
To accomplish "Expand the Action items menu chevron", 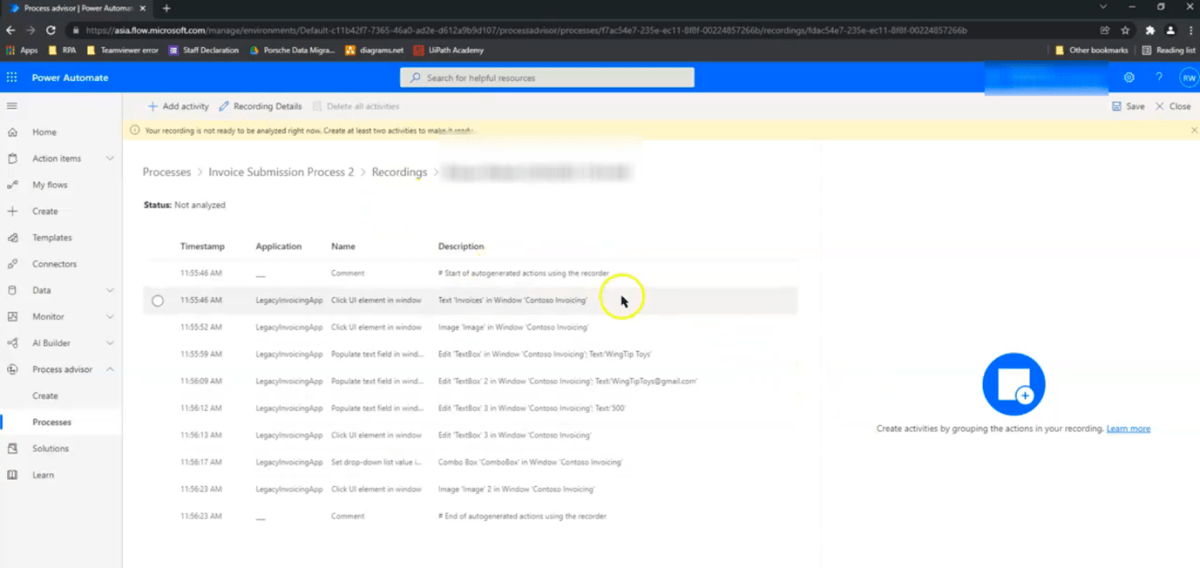I will 110,158.
